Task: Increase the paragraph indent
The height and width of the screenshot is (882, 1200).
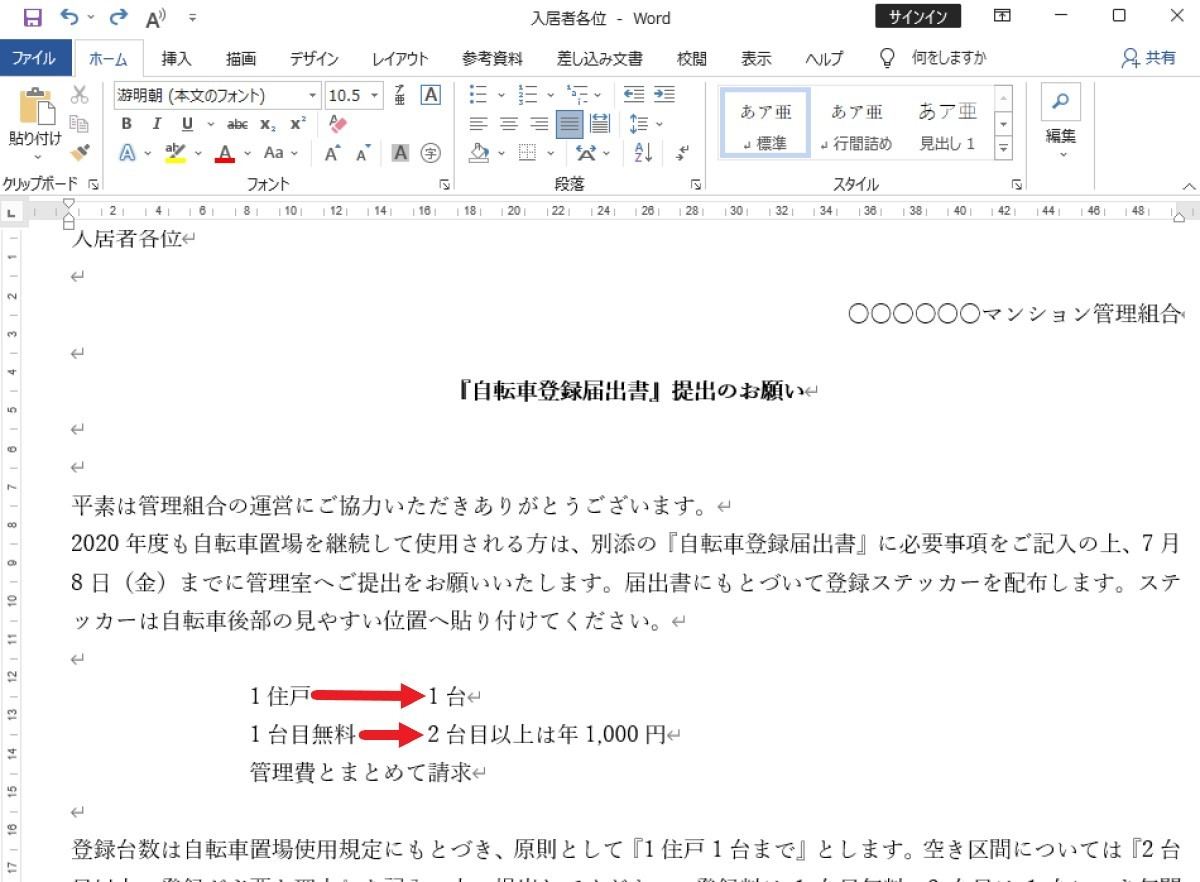Action: point(664,95)
